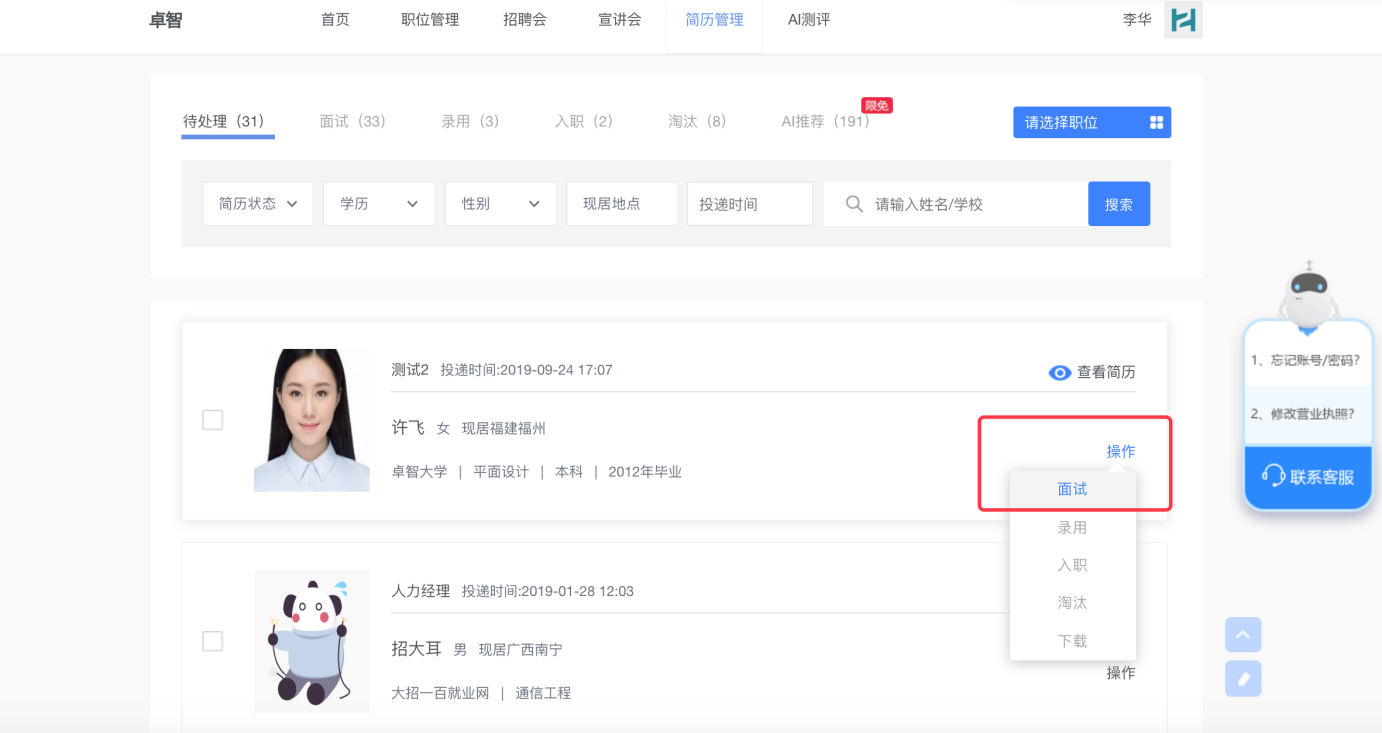Viewport: 1382px width, 733px height.
Task: Click the scroll-to-top arrow button
Action: pyautogui.click(x=1243, y=634)
